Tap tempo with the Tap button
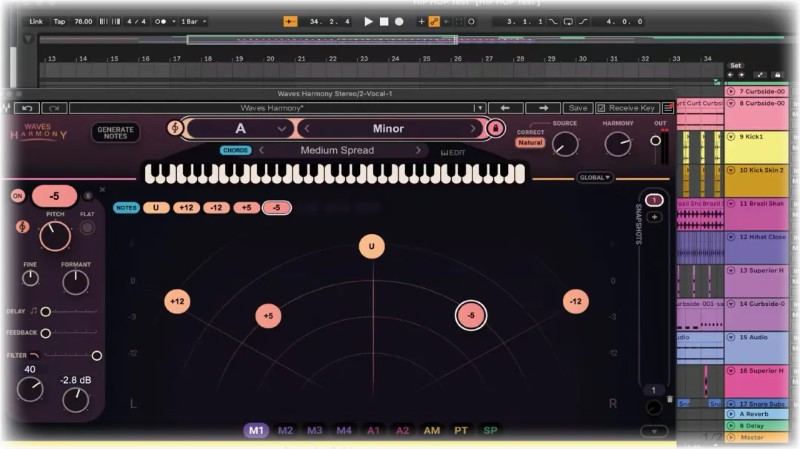 [59, 21]
